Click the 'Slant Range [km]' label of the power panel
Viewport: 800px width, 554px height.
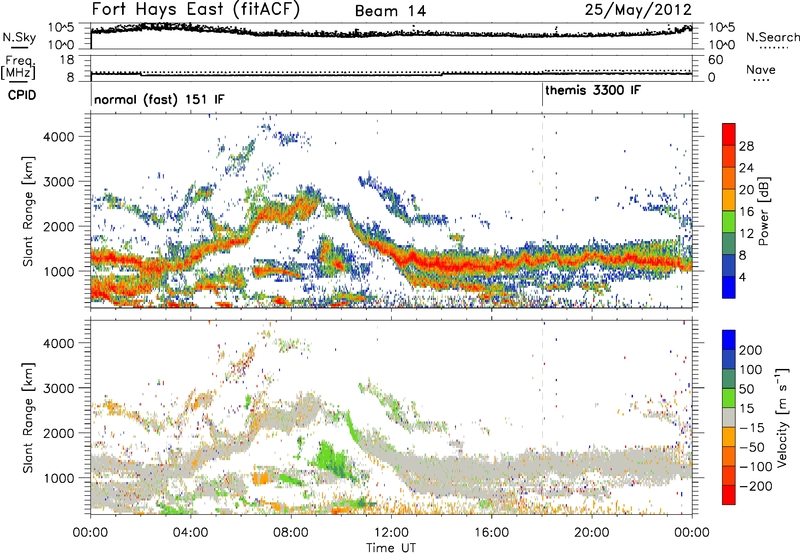point(28,211)
